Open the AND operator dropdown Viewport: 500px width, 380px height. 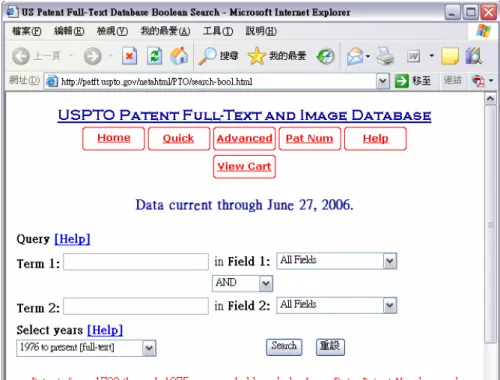(x=243, y=283)
